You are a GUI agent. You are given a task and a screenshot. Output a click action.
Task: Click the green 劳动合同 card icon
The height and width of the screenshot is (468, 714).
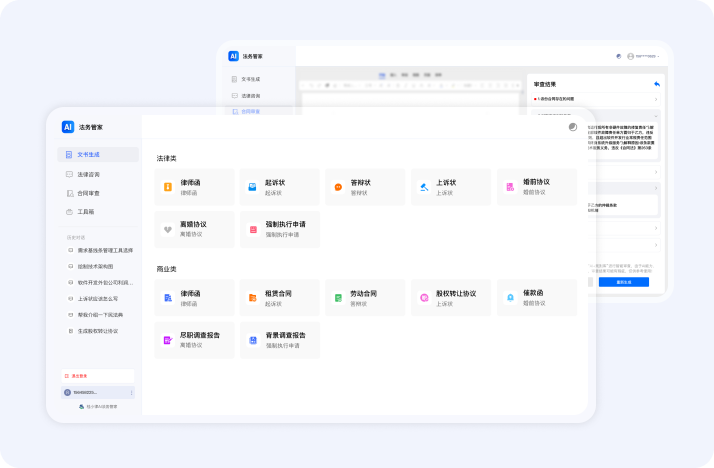[x=338, y=298]
